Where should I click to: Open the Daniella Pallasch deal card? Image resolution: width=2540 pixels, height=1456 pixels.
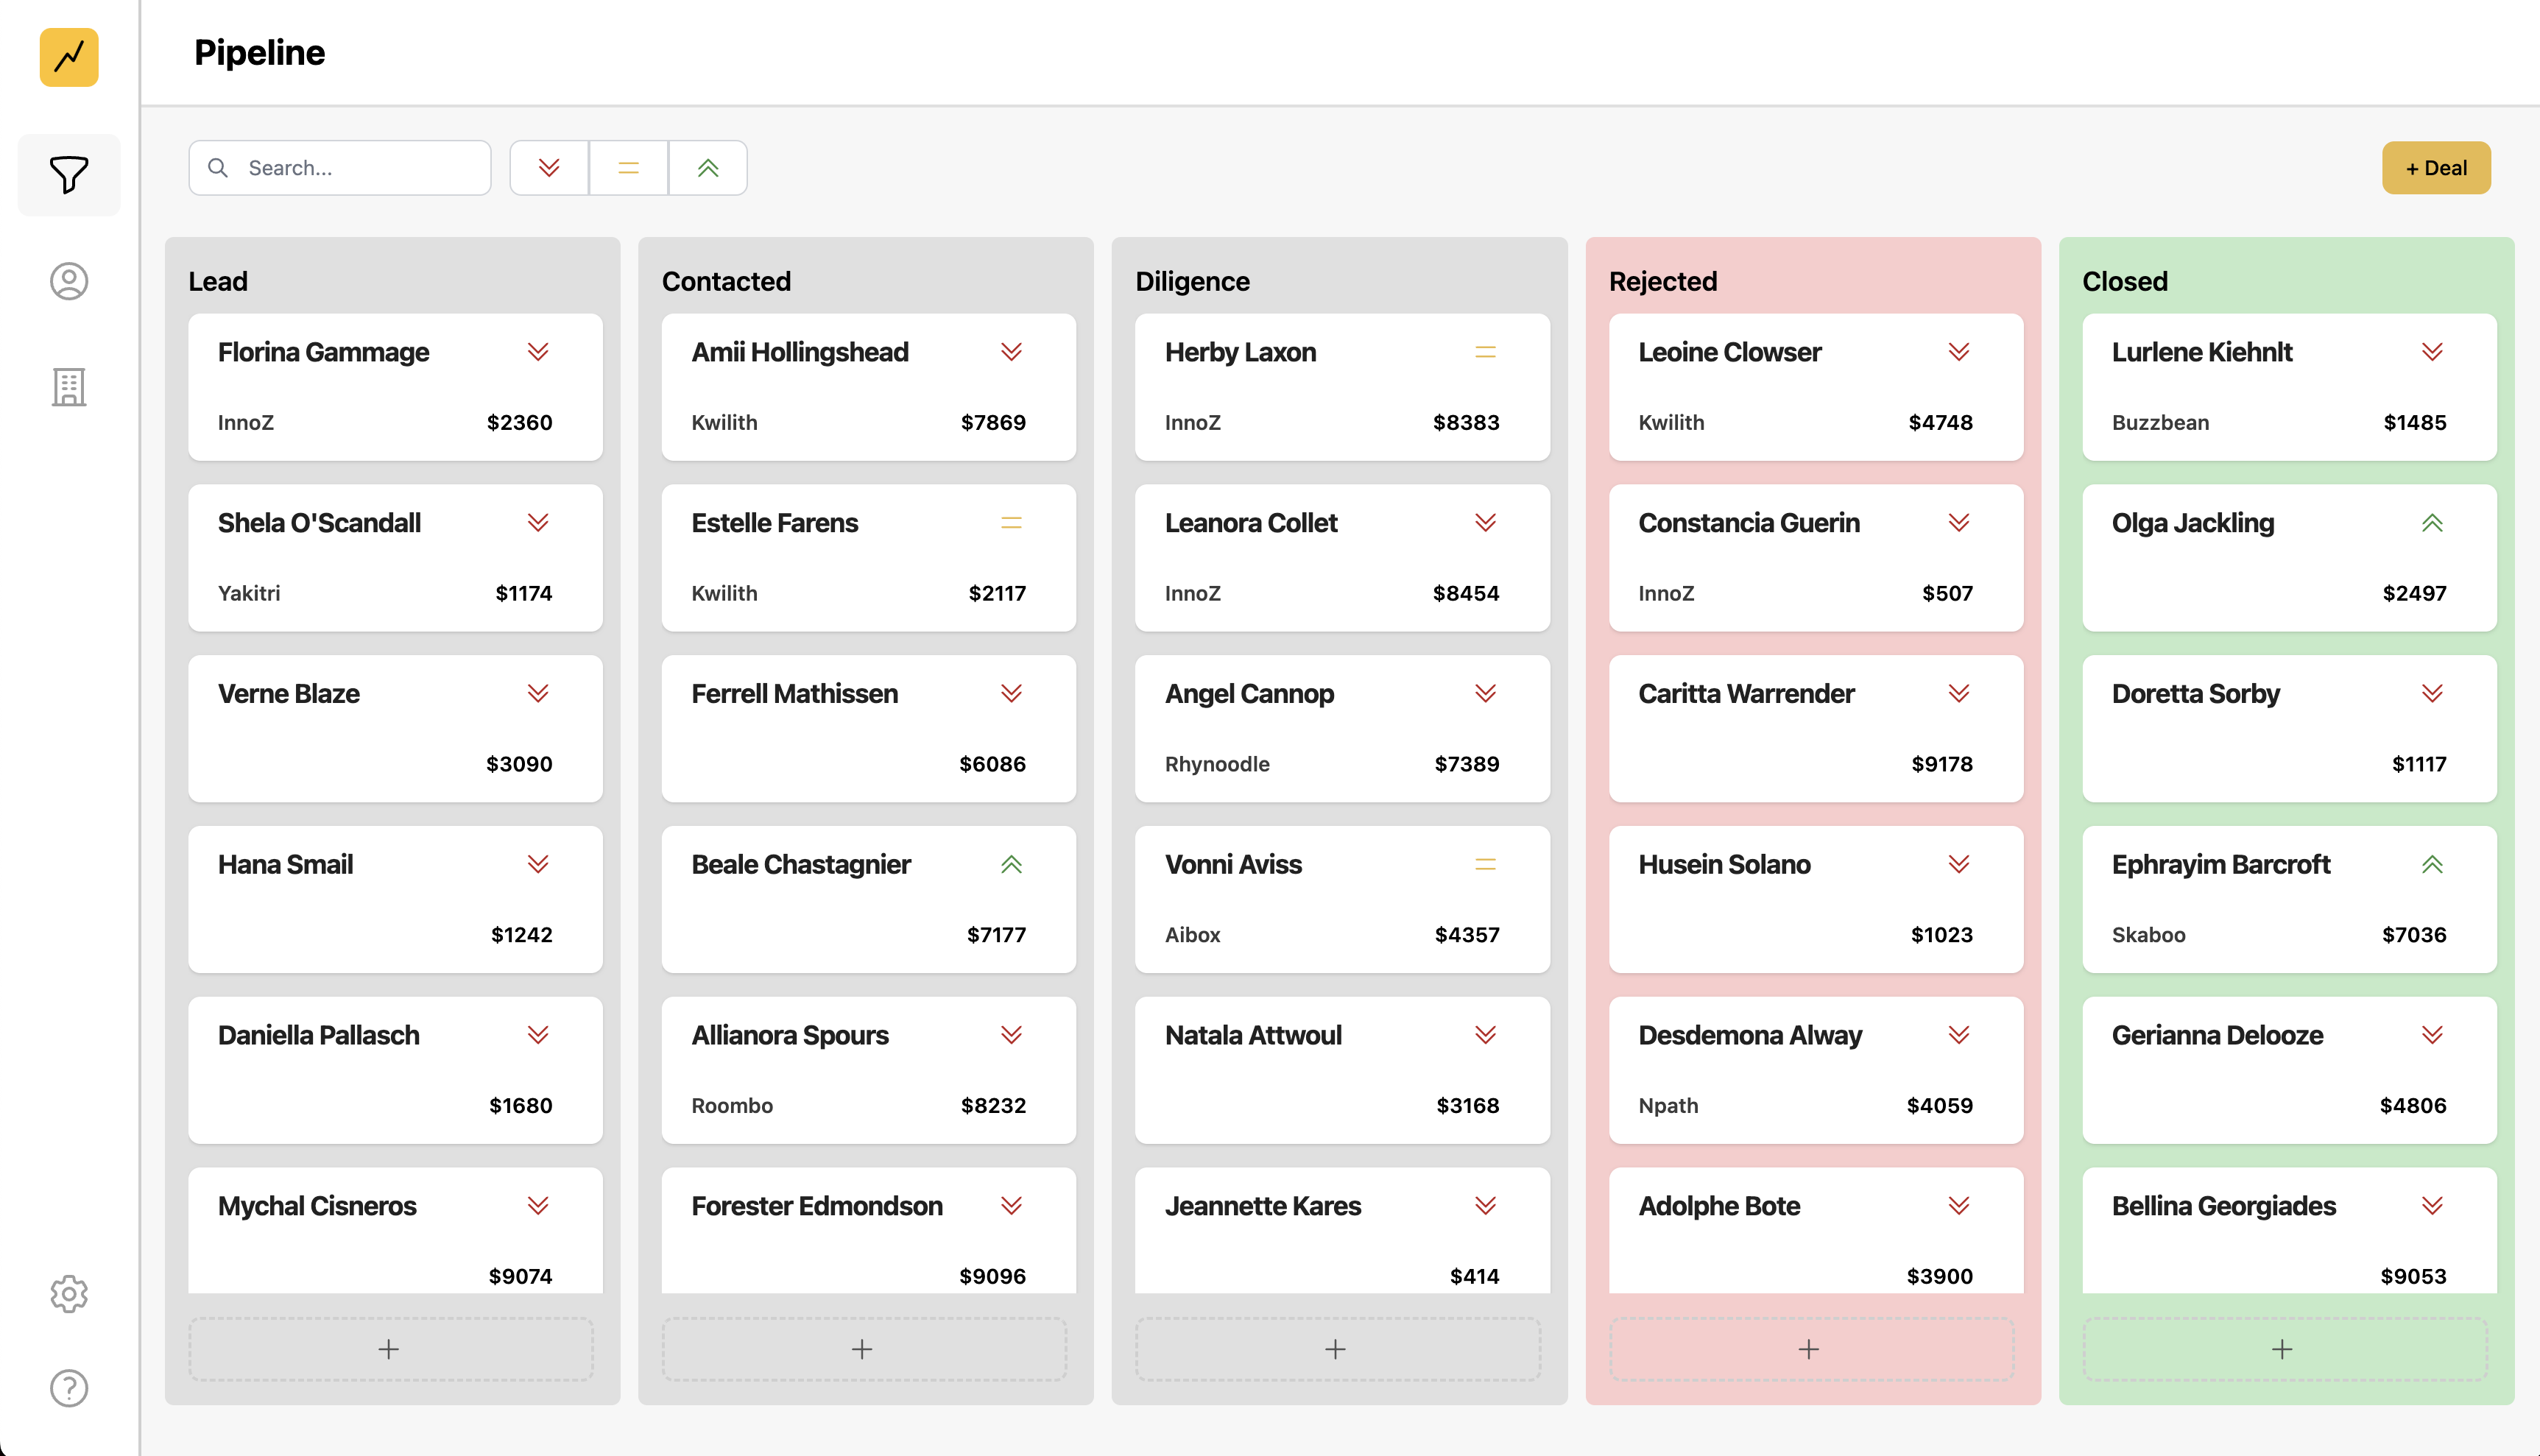point(395,1070)
